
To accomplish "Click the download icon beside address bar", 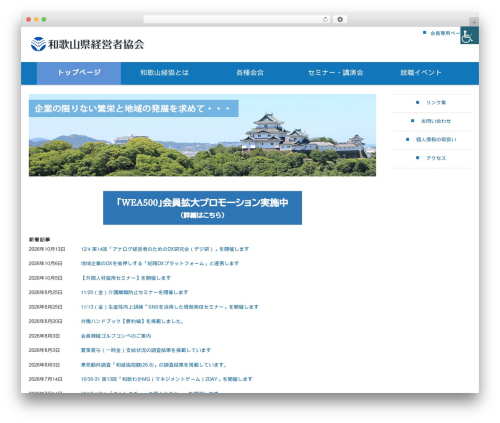I will pos(340,19).
